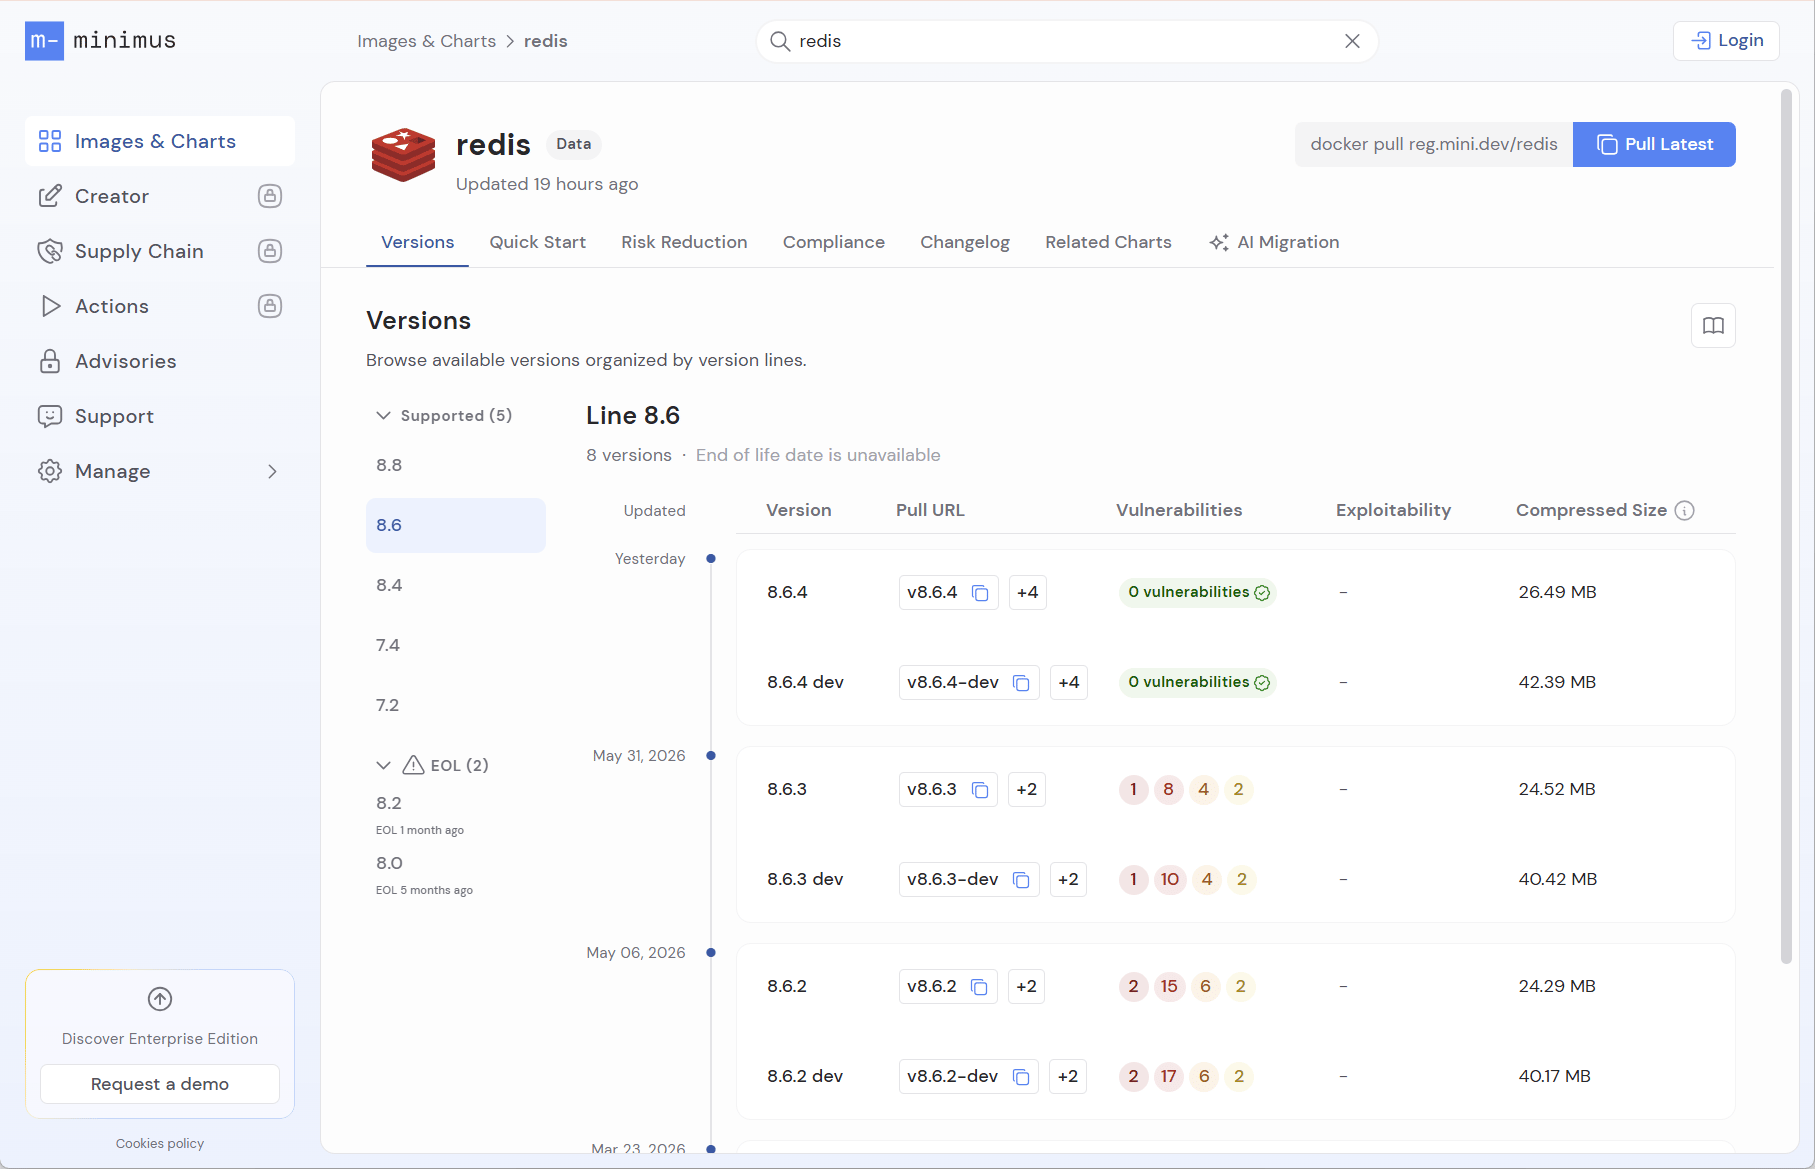
Task: Copy the v8.6.3-dev pull URL
Action: (1021, 880)
